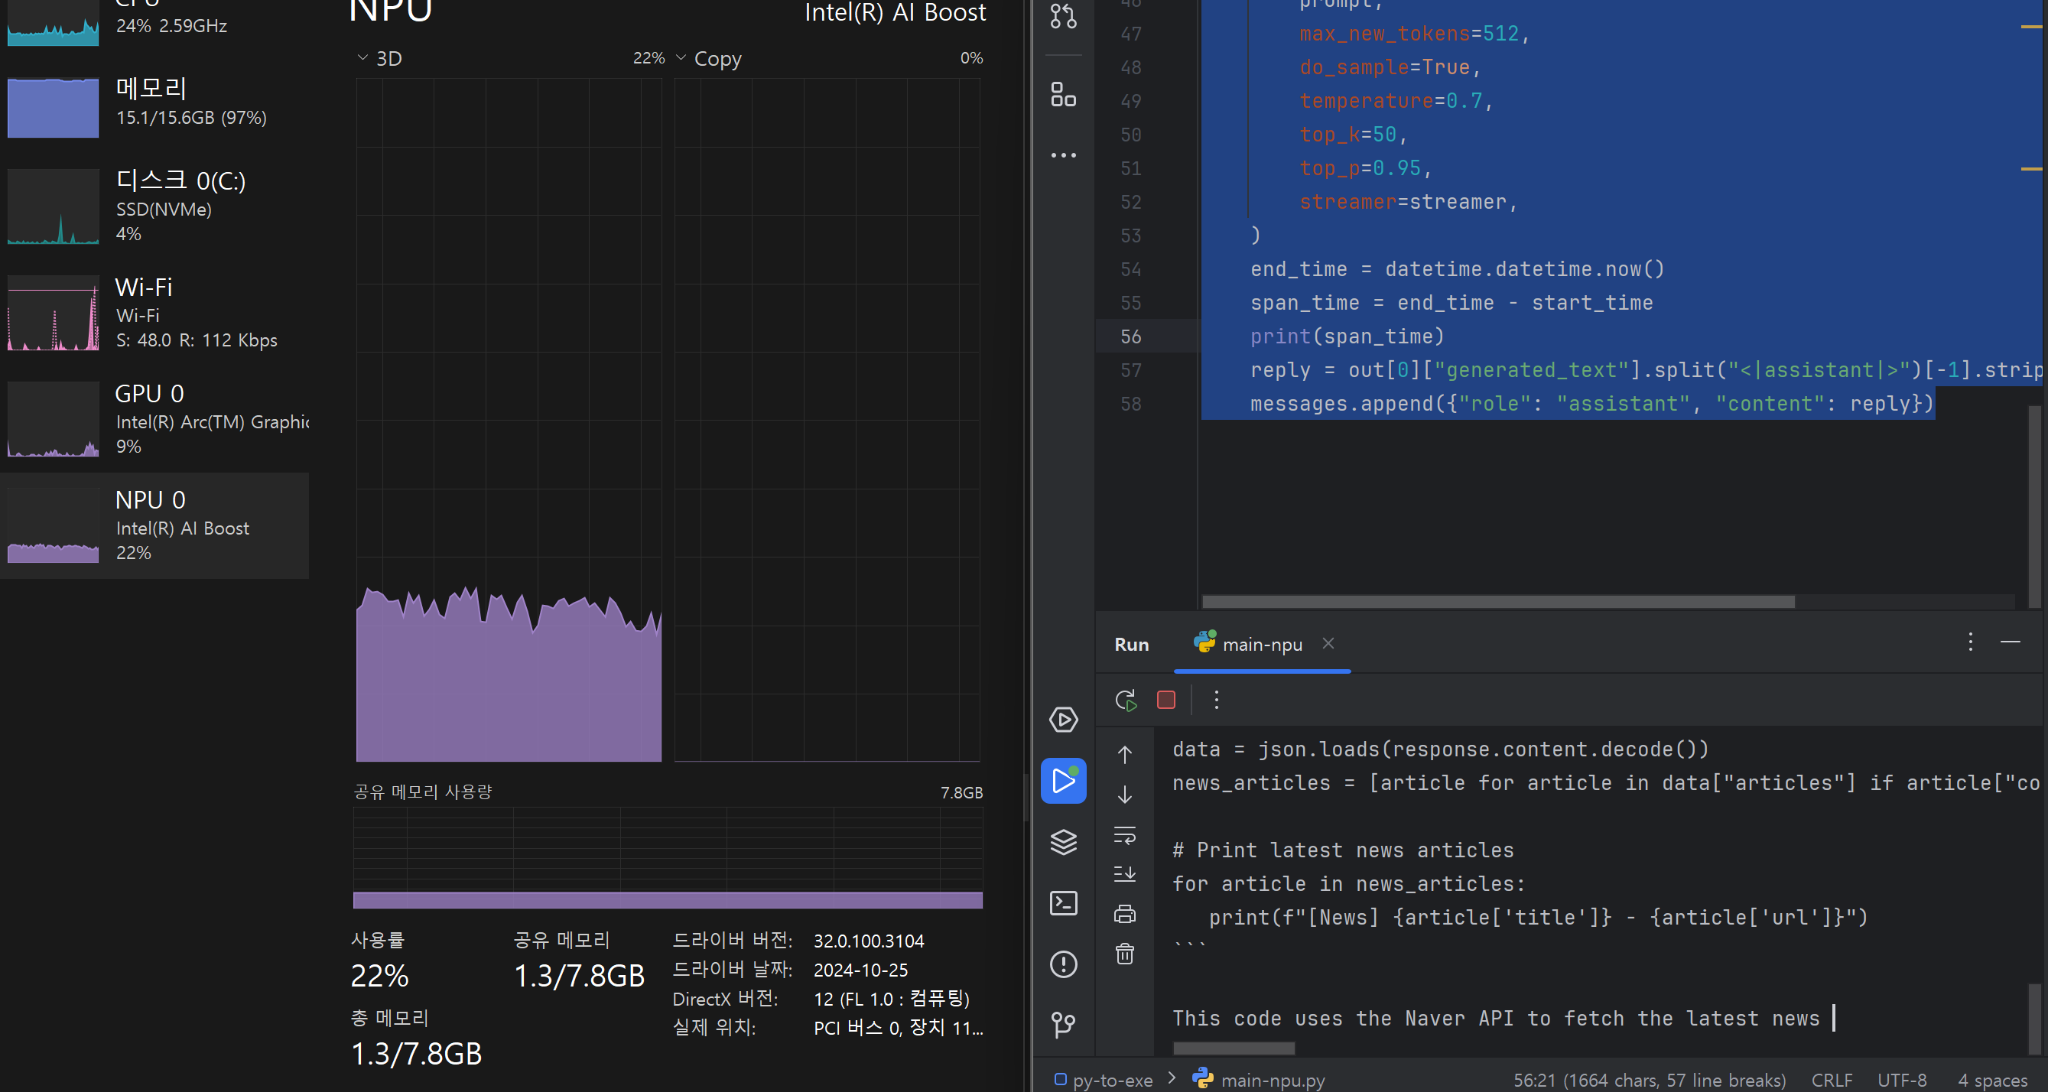Image resolution: width=2048 pixels, height=1092 pixels.
Task: Expand the 3D graph engine dropdown
Action: click(363, 58)
